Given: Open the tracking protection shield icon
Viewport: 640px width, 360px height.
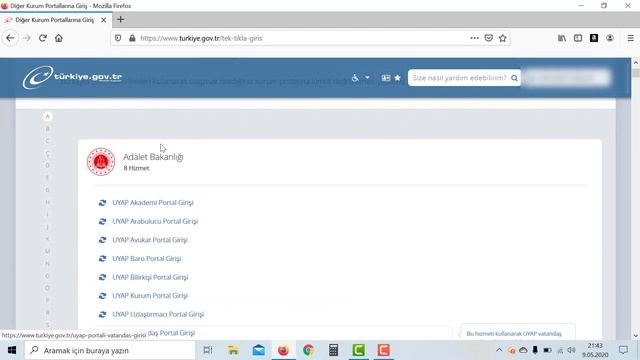Looking at the screenshot, I should (118, 38).
